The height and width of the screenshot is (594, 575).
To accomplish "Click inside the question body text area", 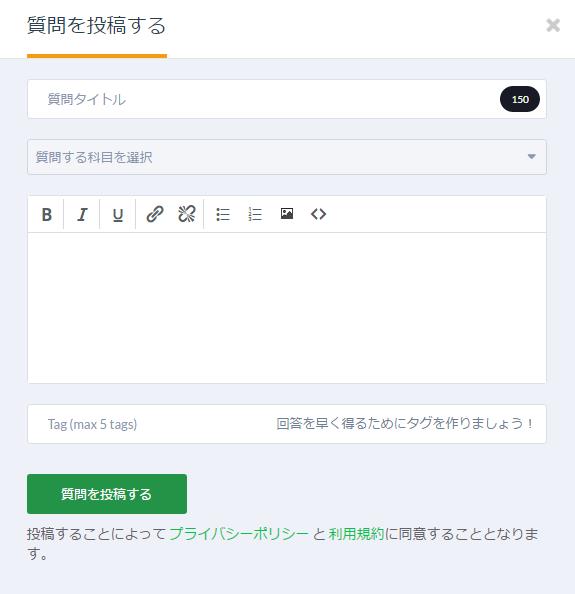I will (x=287, y=308).
